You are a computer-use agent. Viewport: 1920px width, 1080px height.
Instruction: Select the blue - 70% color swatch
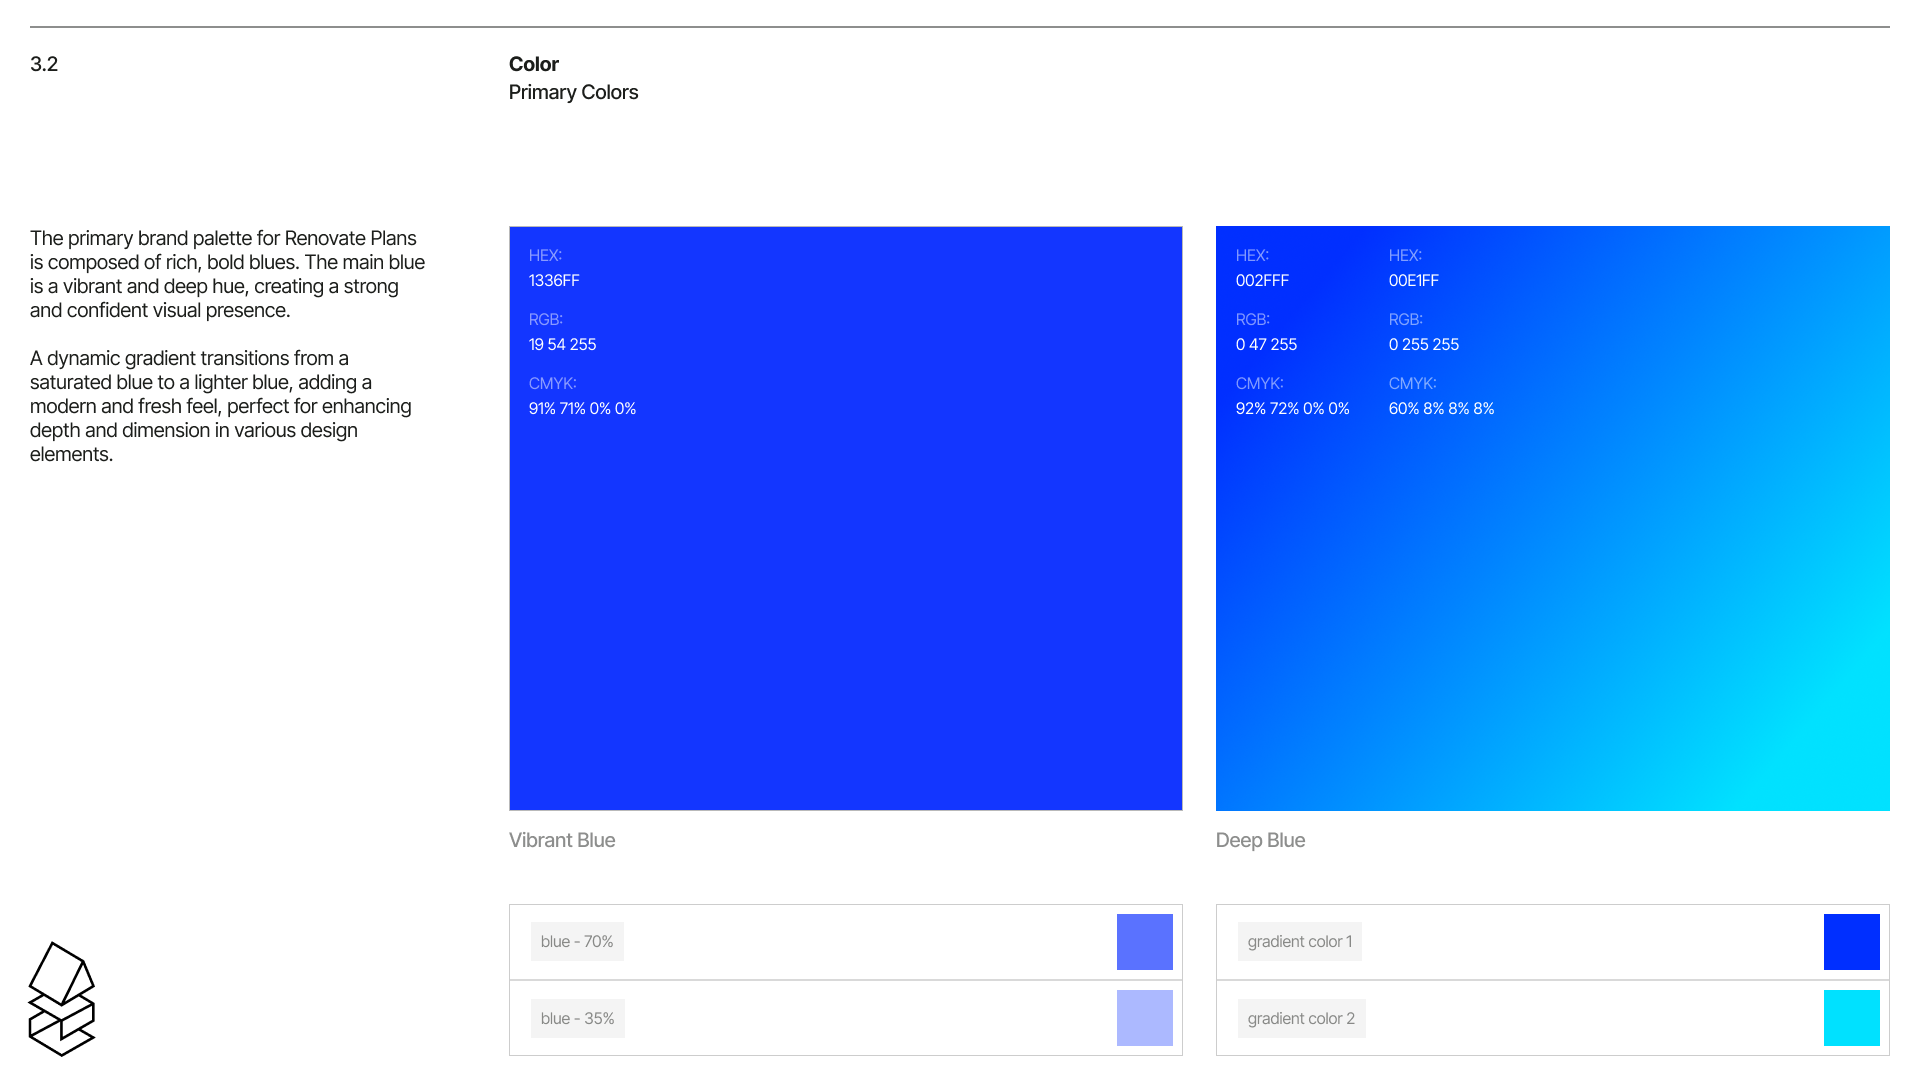tap(1144, 942)
